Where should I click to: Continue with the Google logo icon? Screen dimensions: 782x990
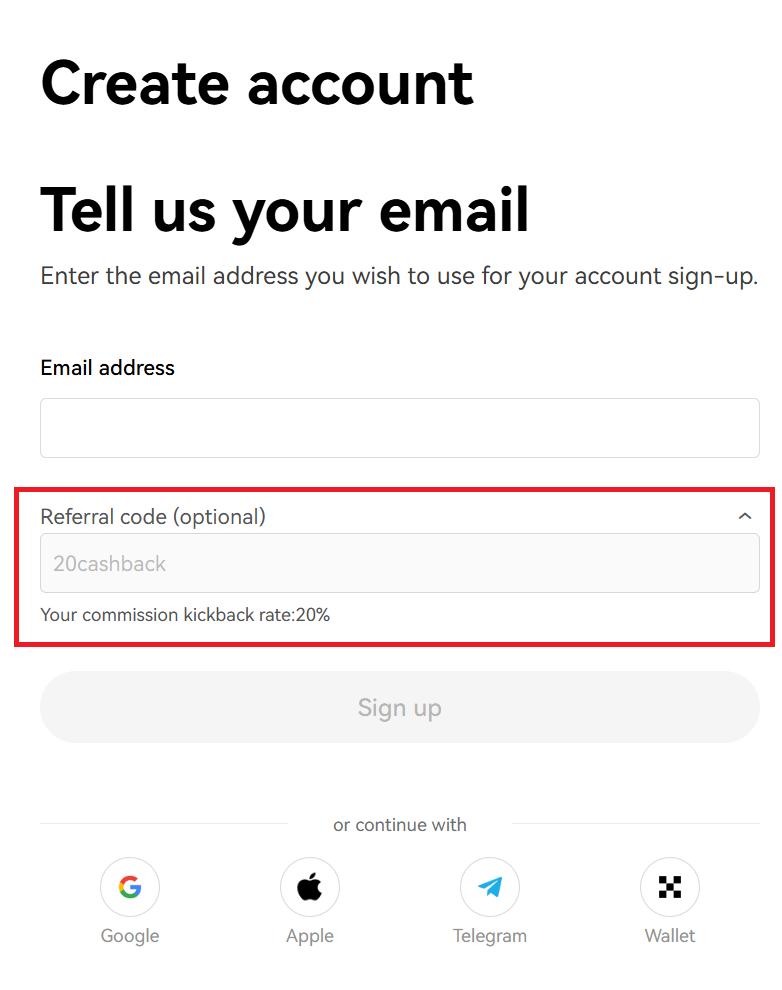click(x=130, y=887)
